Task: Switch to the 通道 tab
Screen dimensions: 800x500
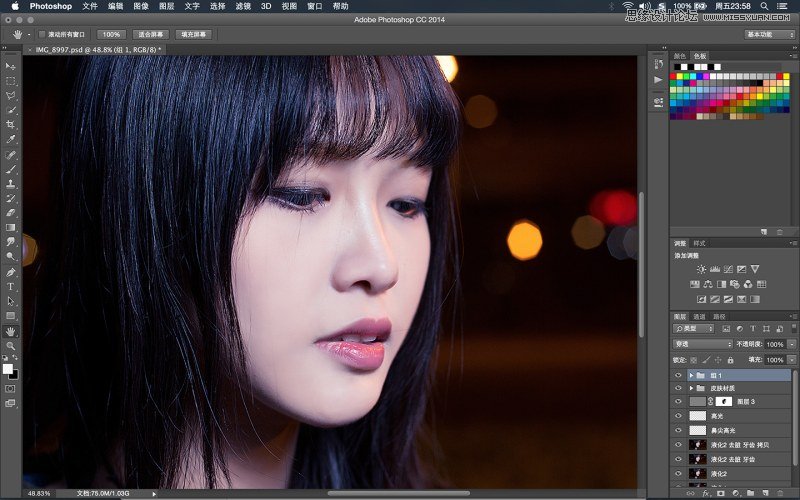Action: [699, 317]
